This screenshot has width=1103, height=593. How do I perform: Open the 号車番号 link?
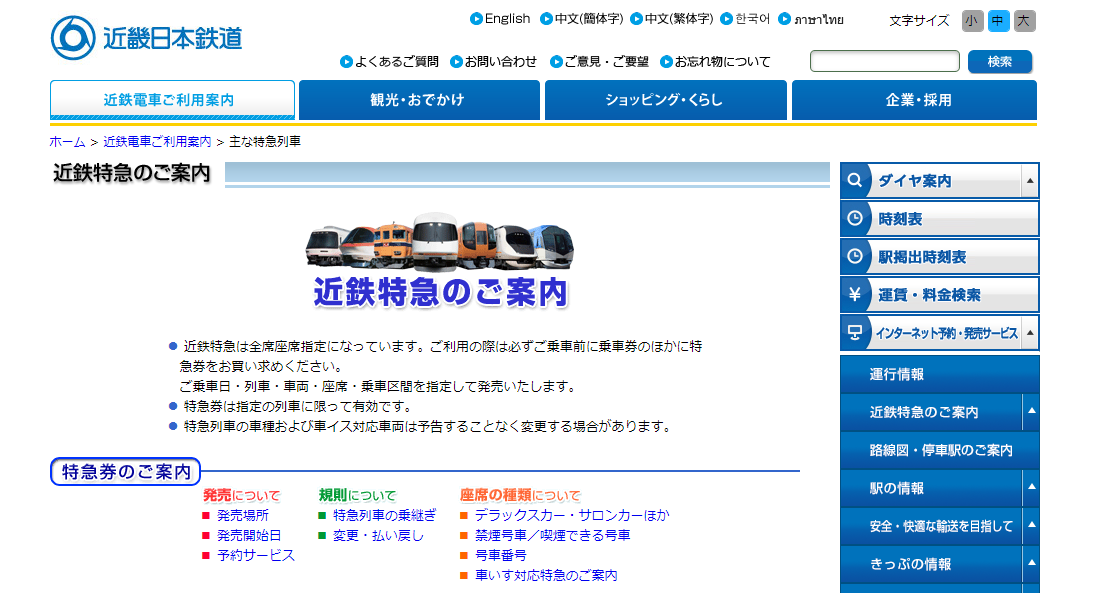pyautogui.click(x=501, y=556)
